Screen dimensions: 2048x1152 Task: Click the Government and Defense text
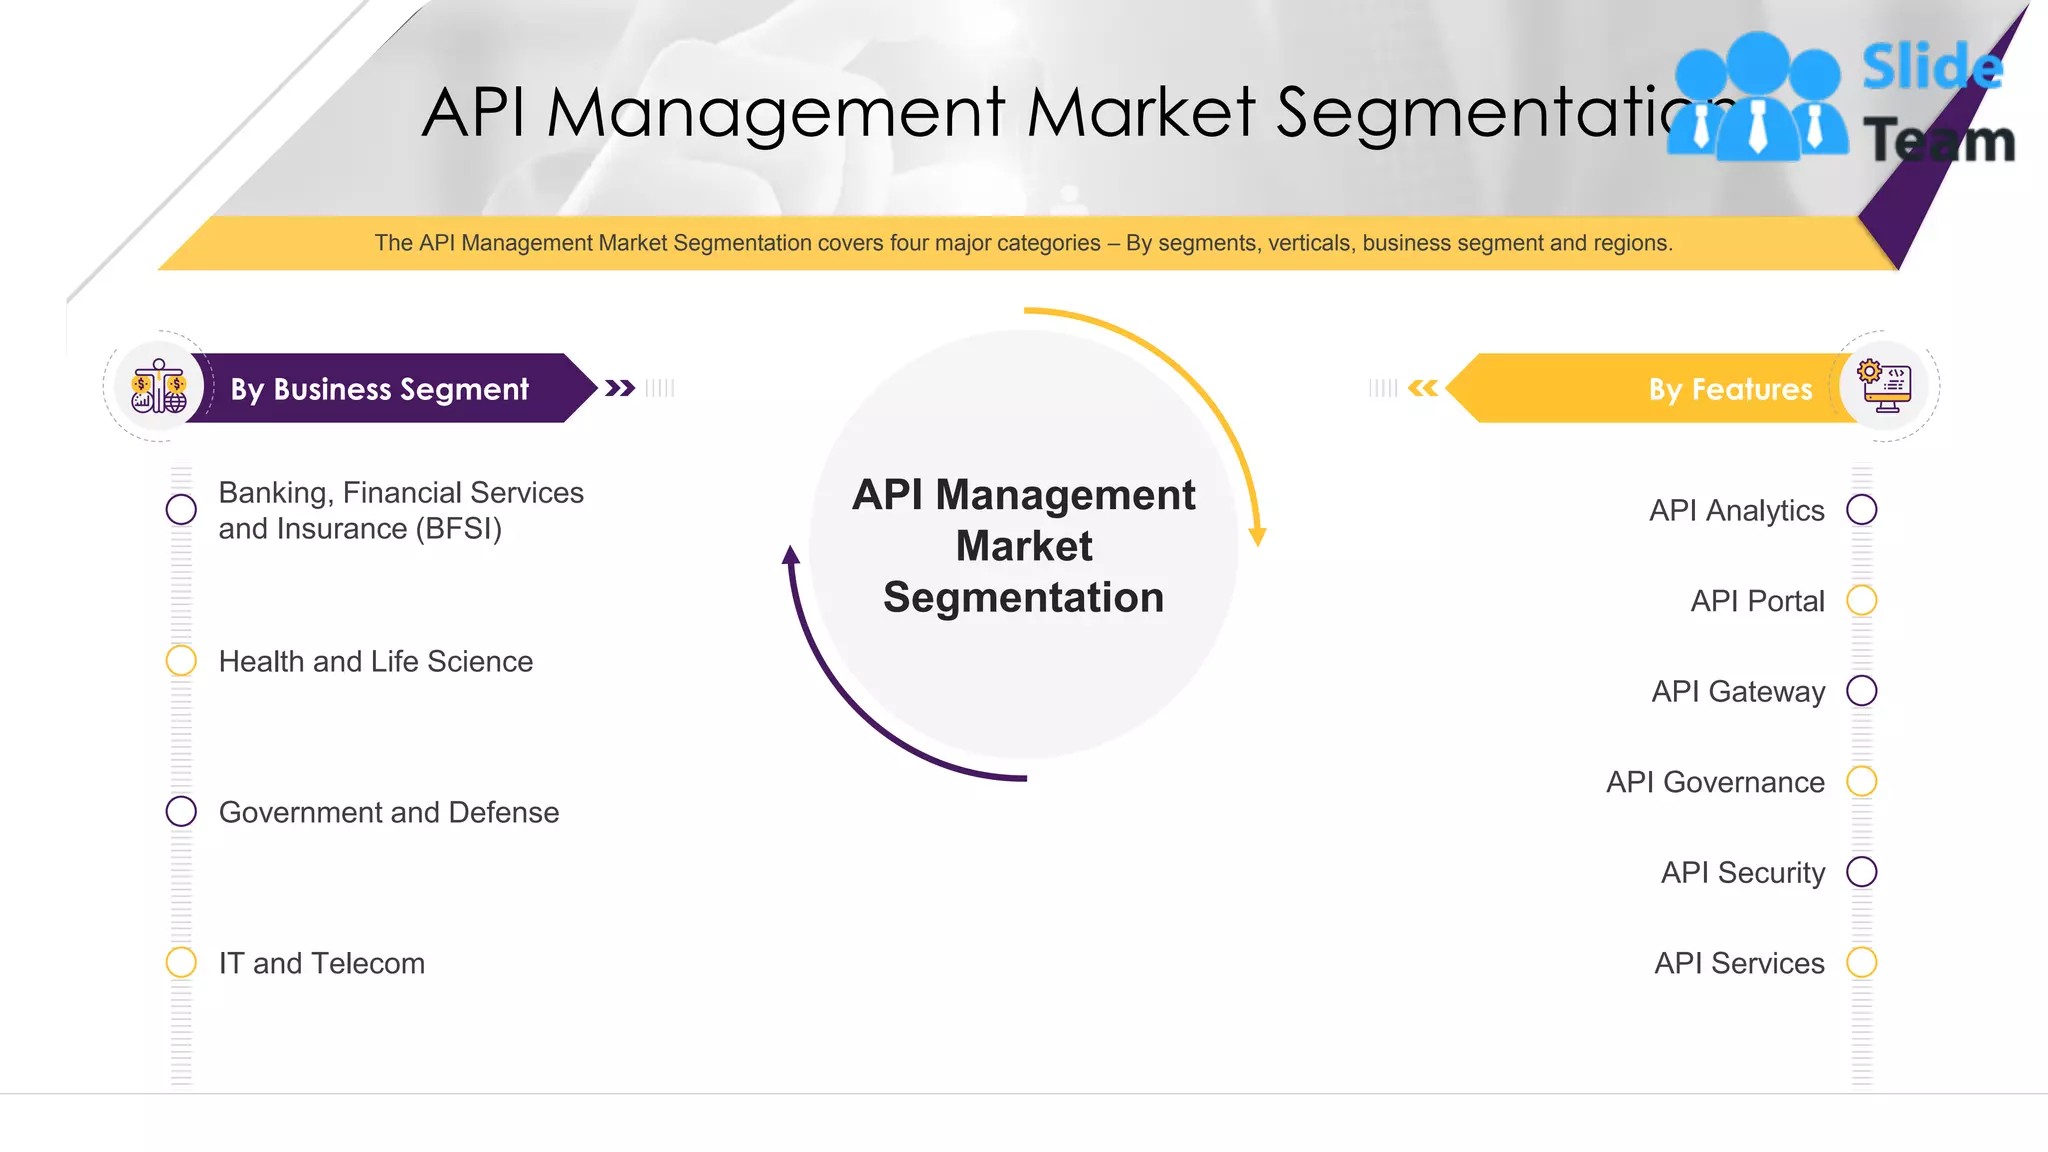pos(389,812)
